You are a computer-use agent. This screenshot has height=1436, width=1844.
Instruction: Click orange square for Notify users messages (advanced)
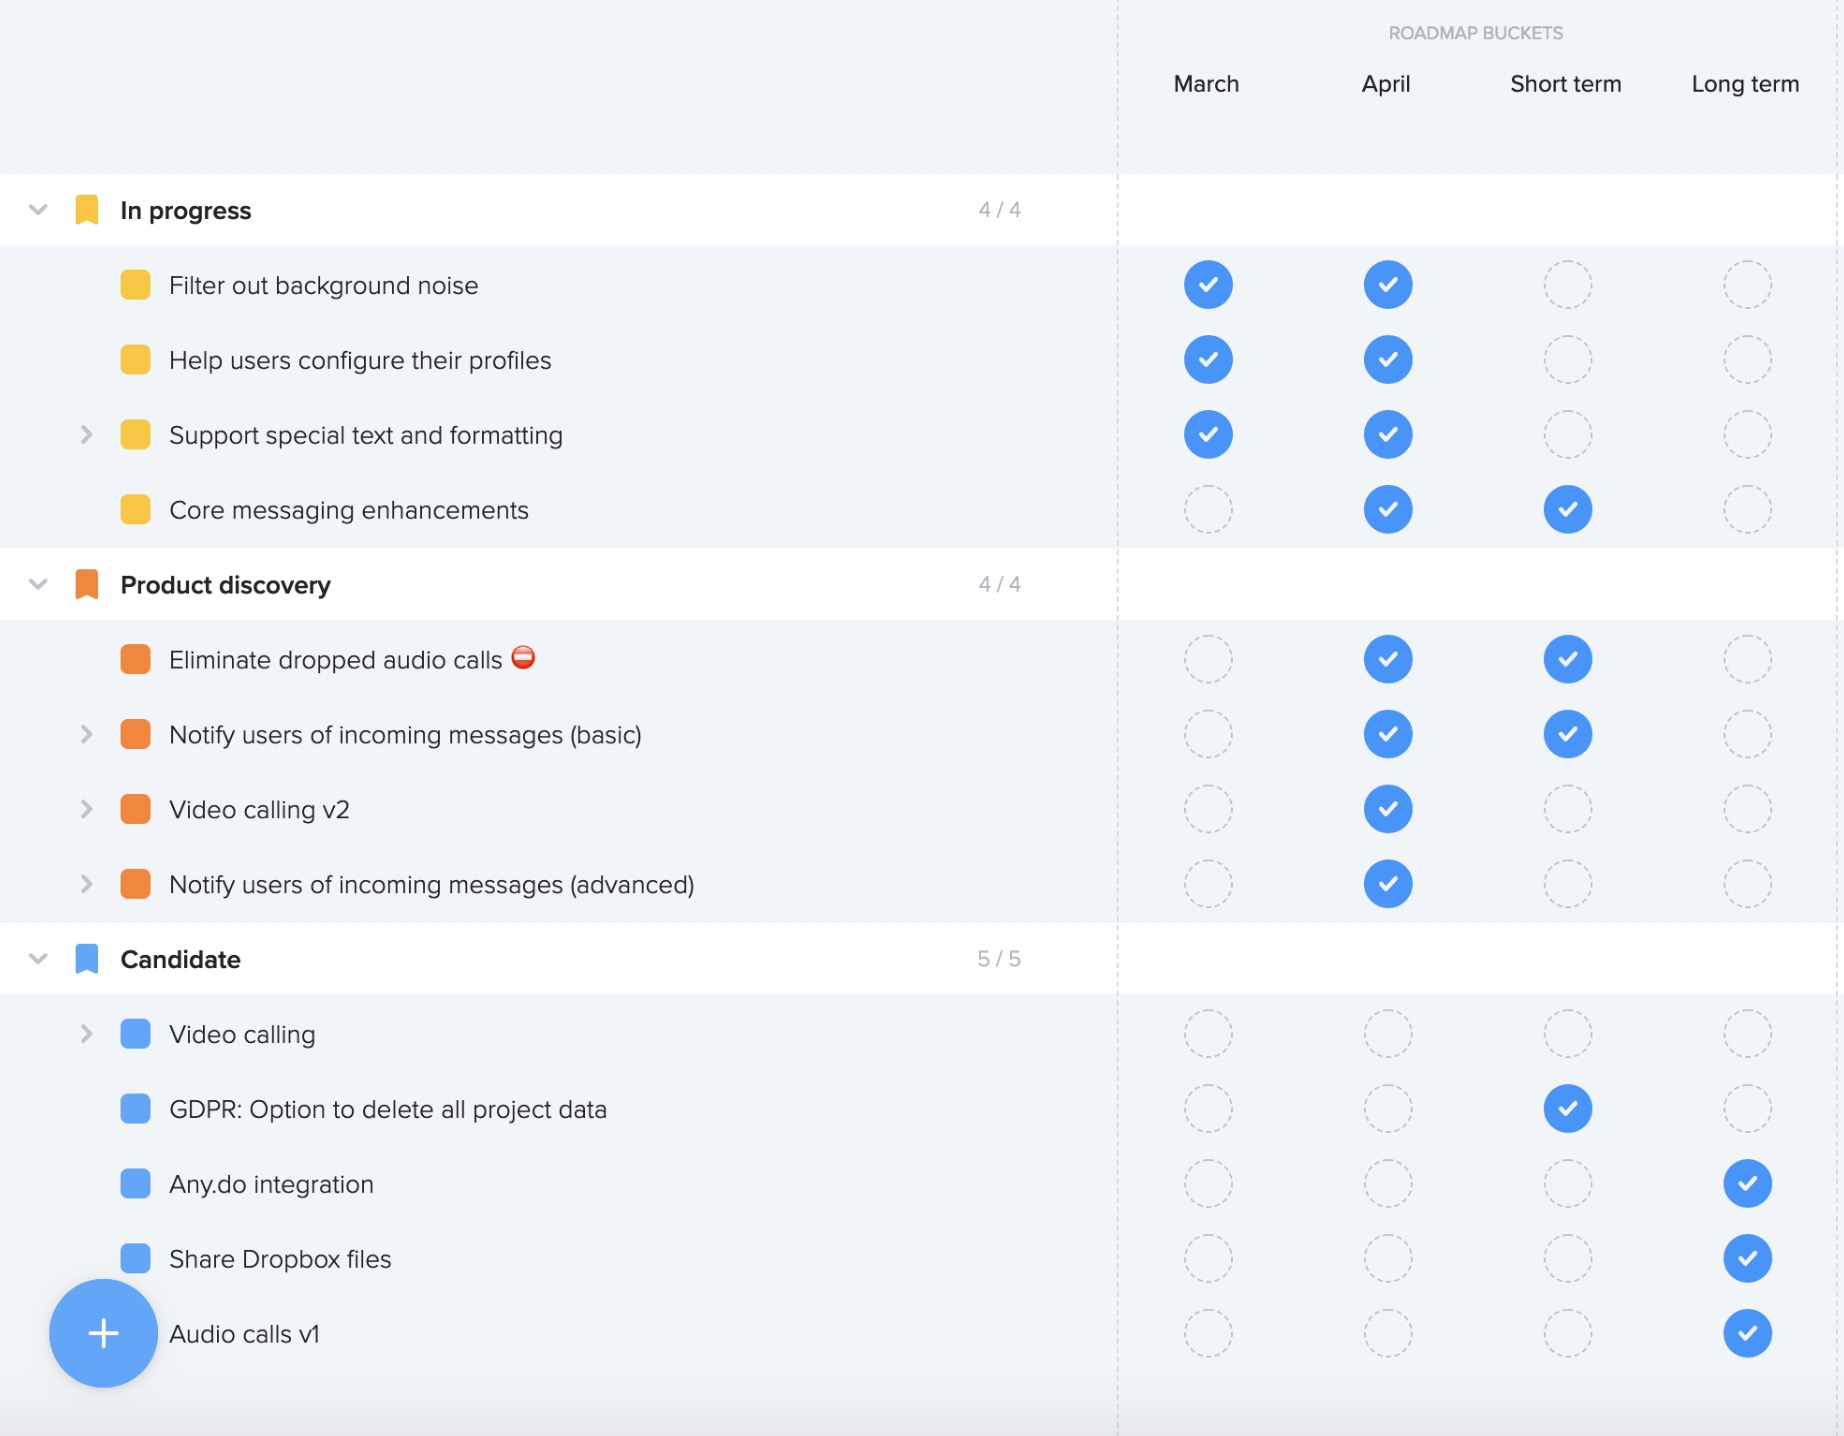135,884
